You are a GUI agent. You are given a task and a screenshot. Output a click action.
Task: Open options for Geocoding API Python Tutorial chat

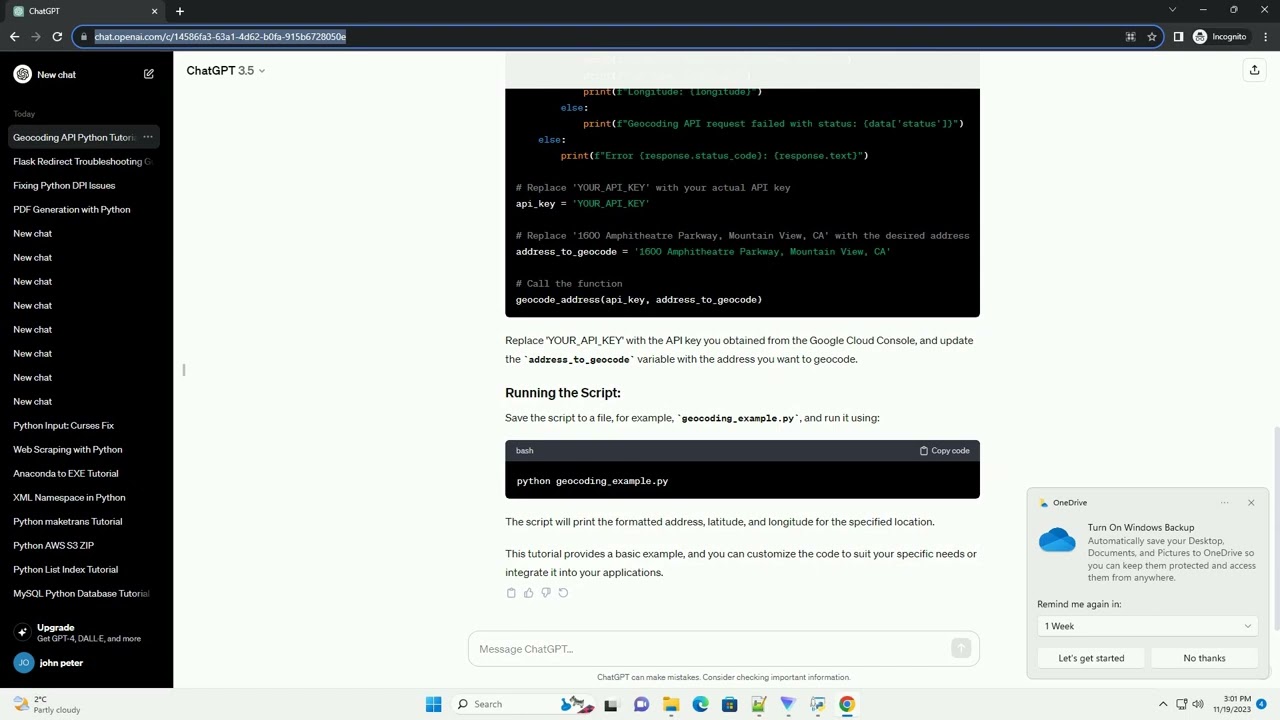point(147,137)
